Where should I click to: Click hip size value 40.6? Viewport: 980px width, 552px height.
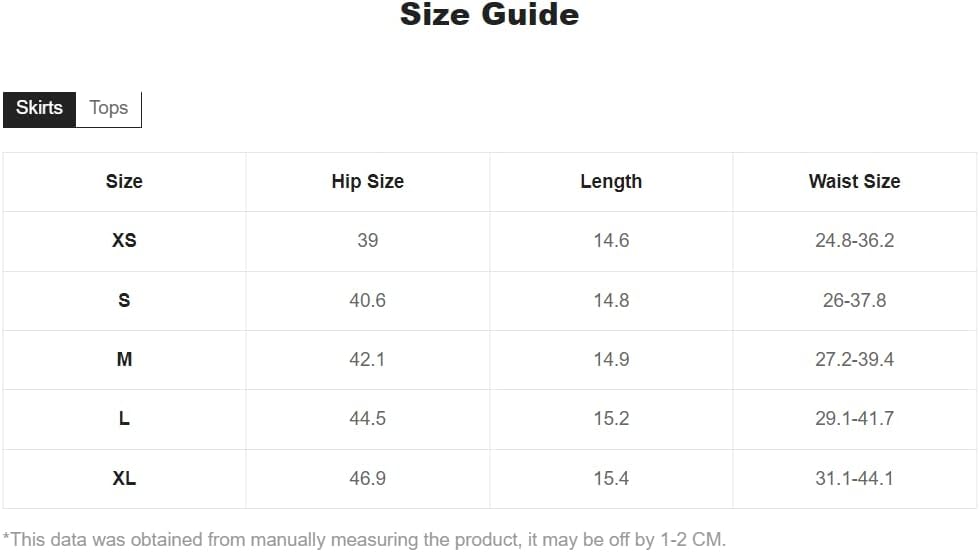[368, 300]
